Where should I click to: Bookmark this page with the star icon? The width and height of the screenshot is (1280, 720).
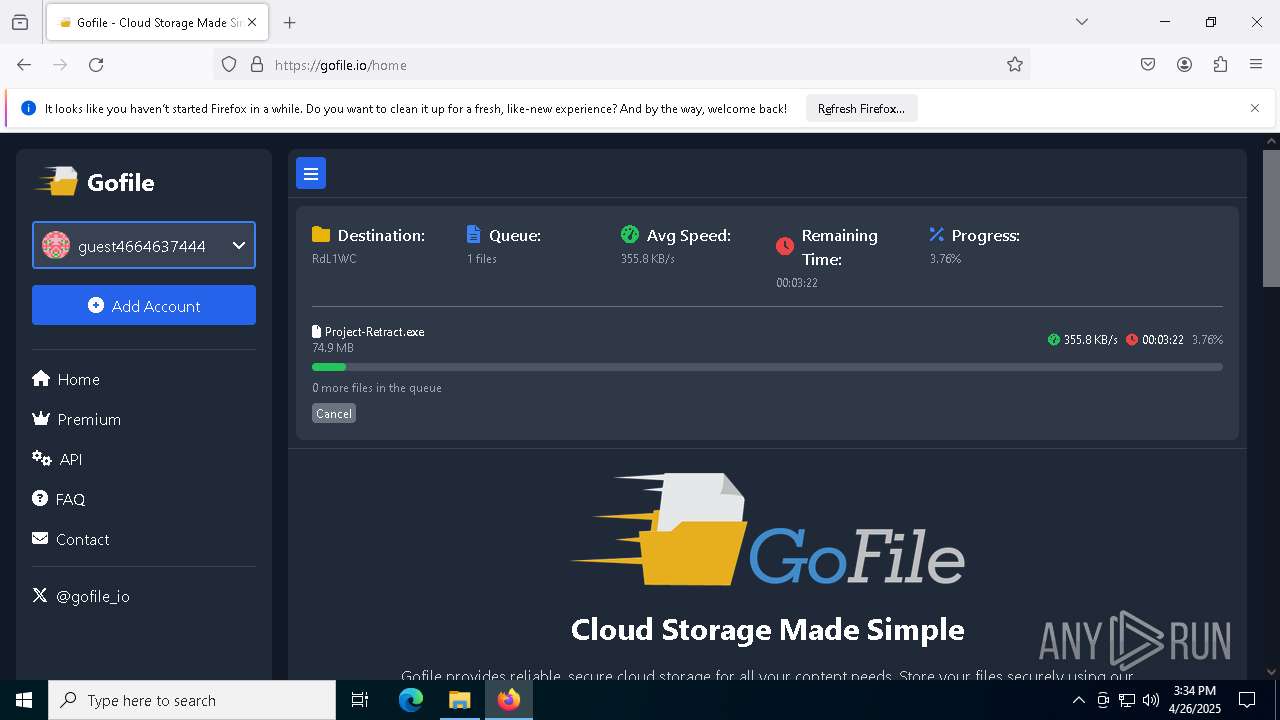click(1015, 65)
